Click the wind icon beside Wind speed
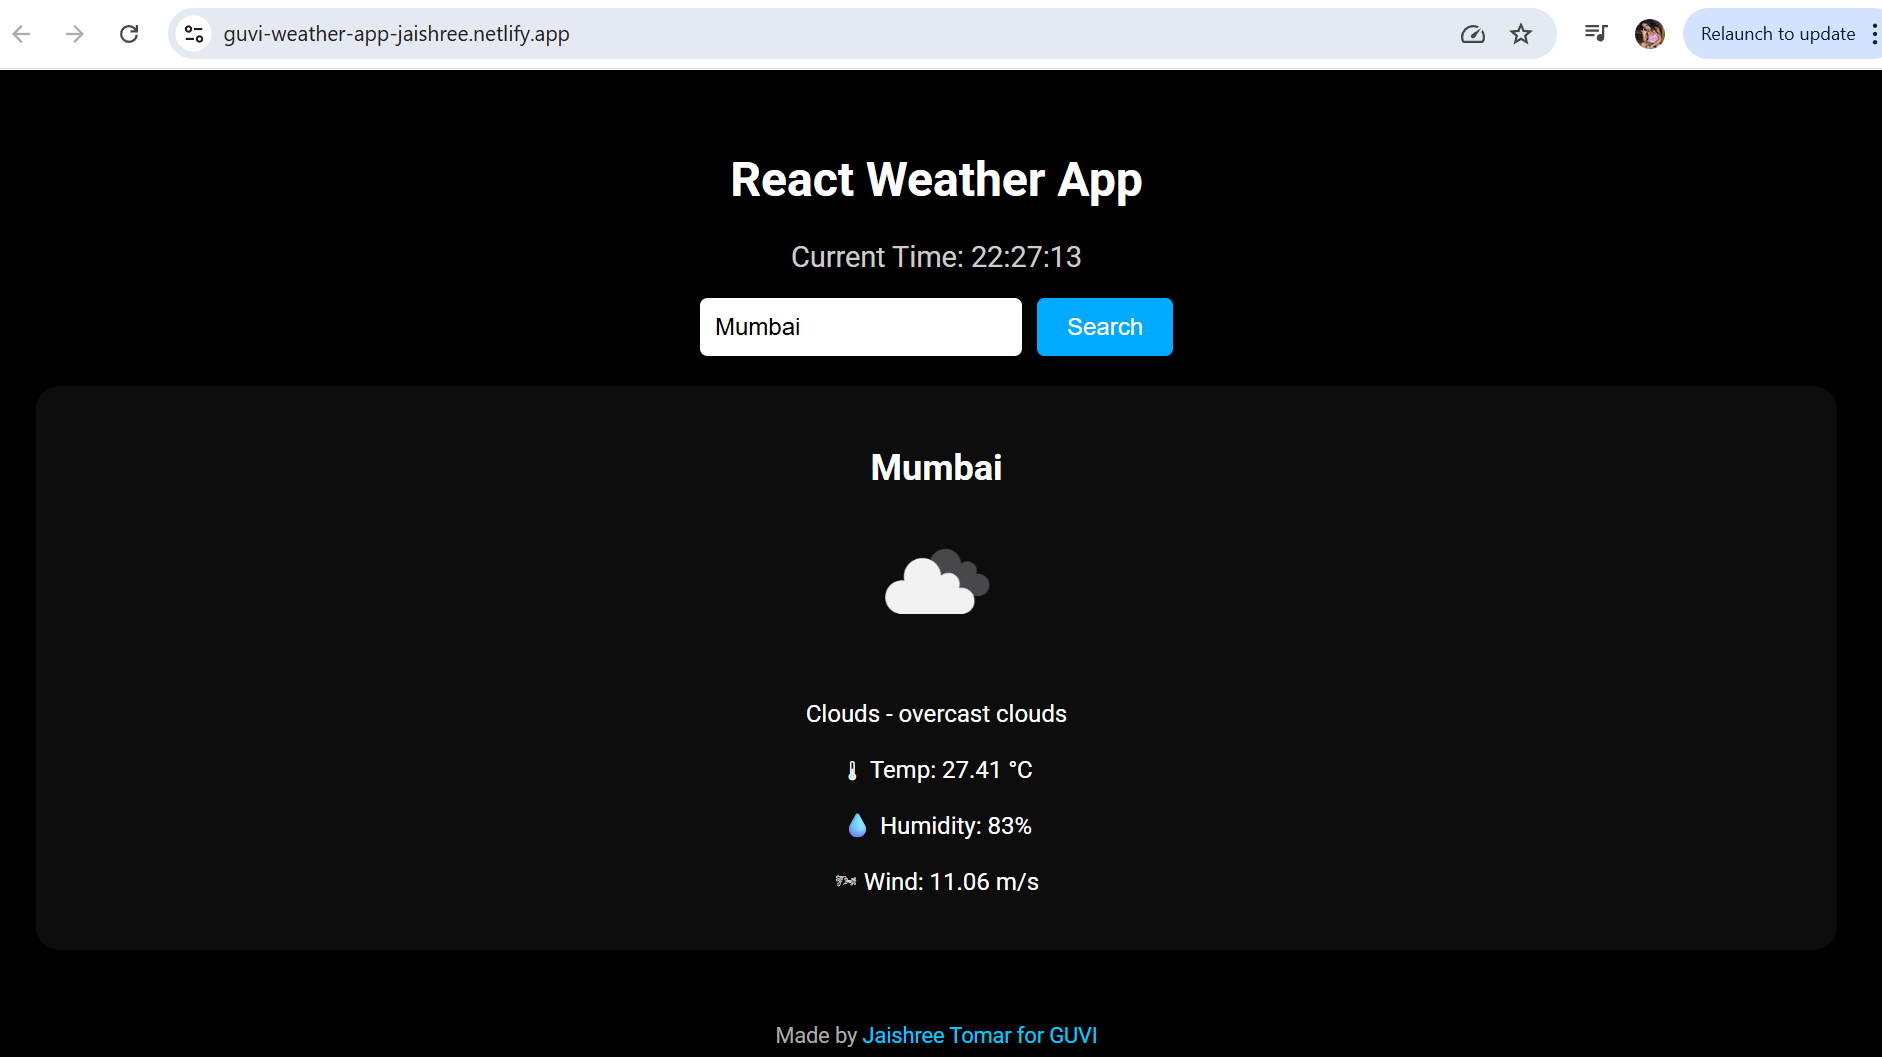This screenshot has width=1882, height=1057. pos(846,882)
